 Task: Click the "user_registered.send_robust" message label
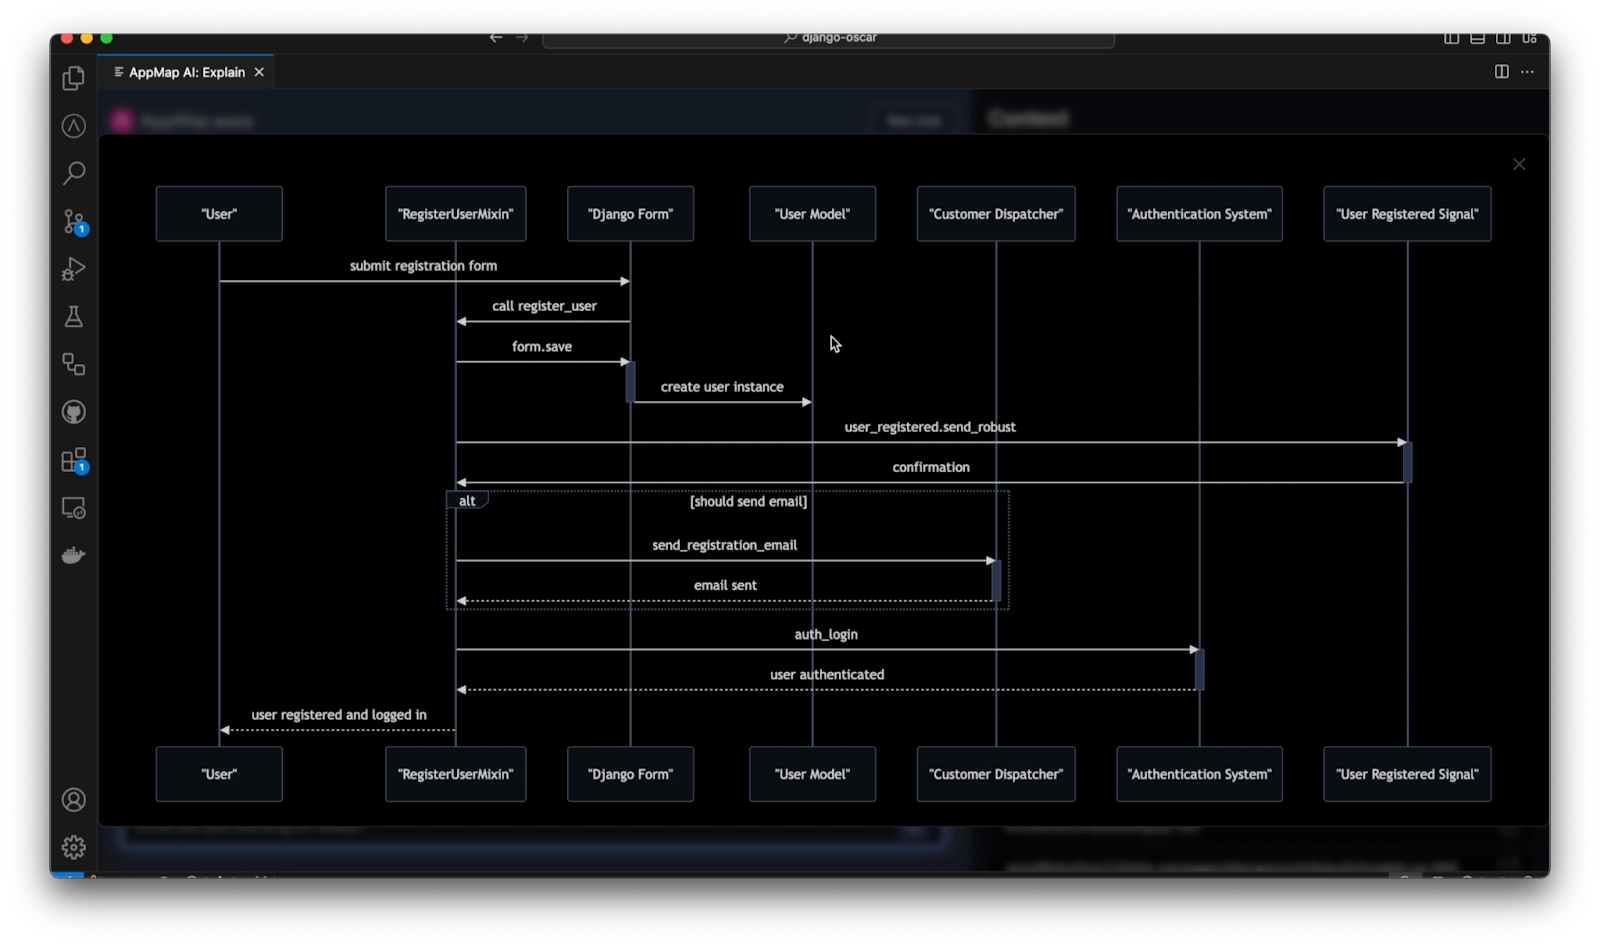930,427
